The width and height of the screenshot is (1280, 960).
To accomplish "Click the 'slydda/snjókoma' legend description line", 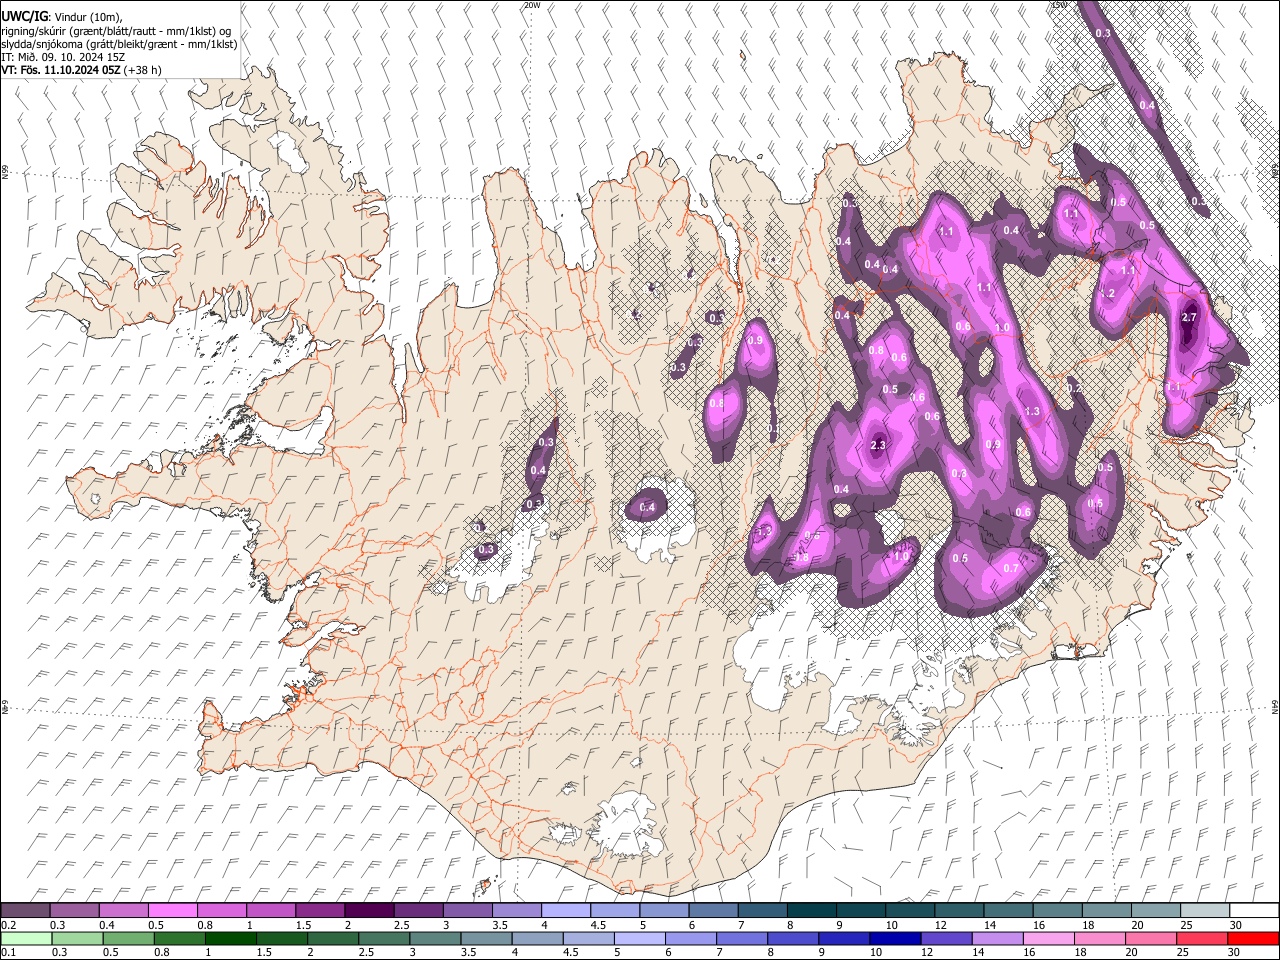I will [x=120, y=44].
